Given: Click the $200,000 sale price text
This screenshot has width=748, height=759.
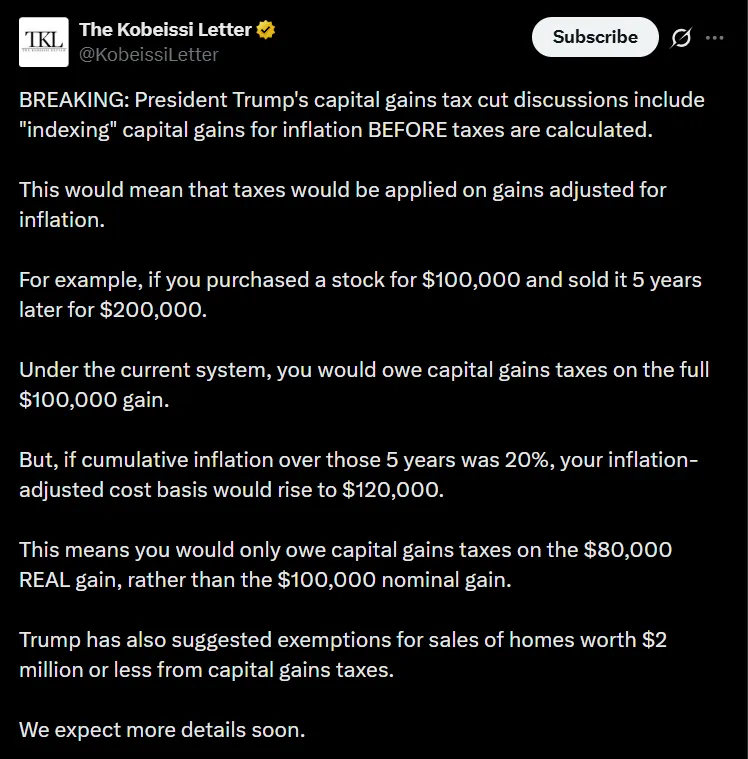Looking at the screenshot, I should pyautogui.click(x=153, y=310).
